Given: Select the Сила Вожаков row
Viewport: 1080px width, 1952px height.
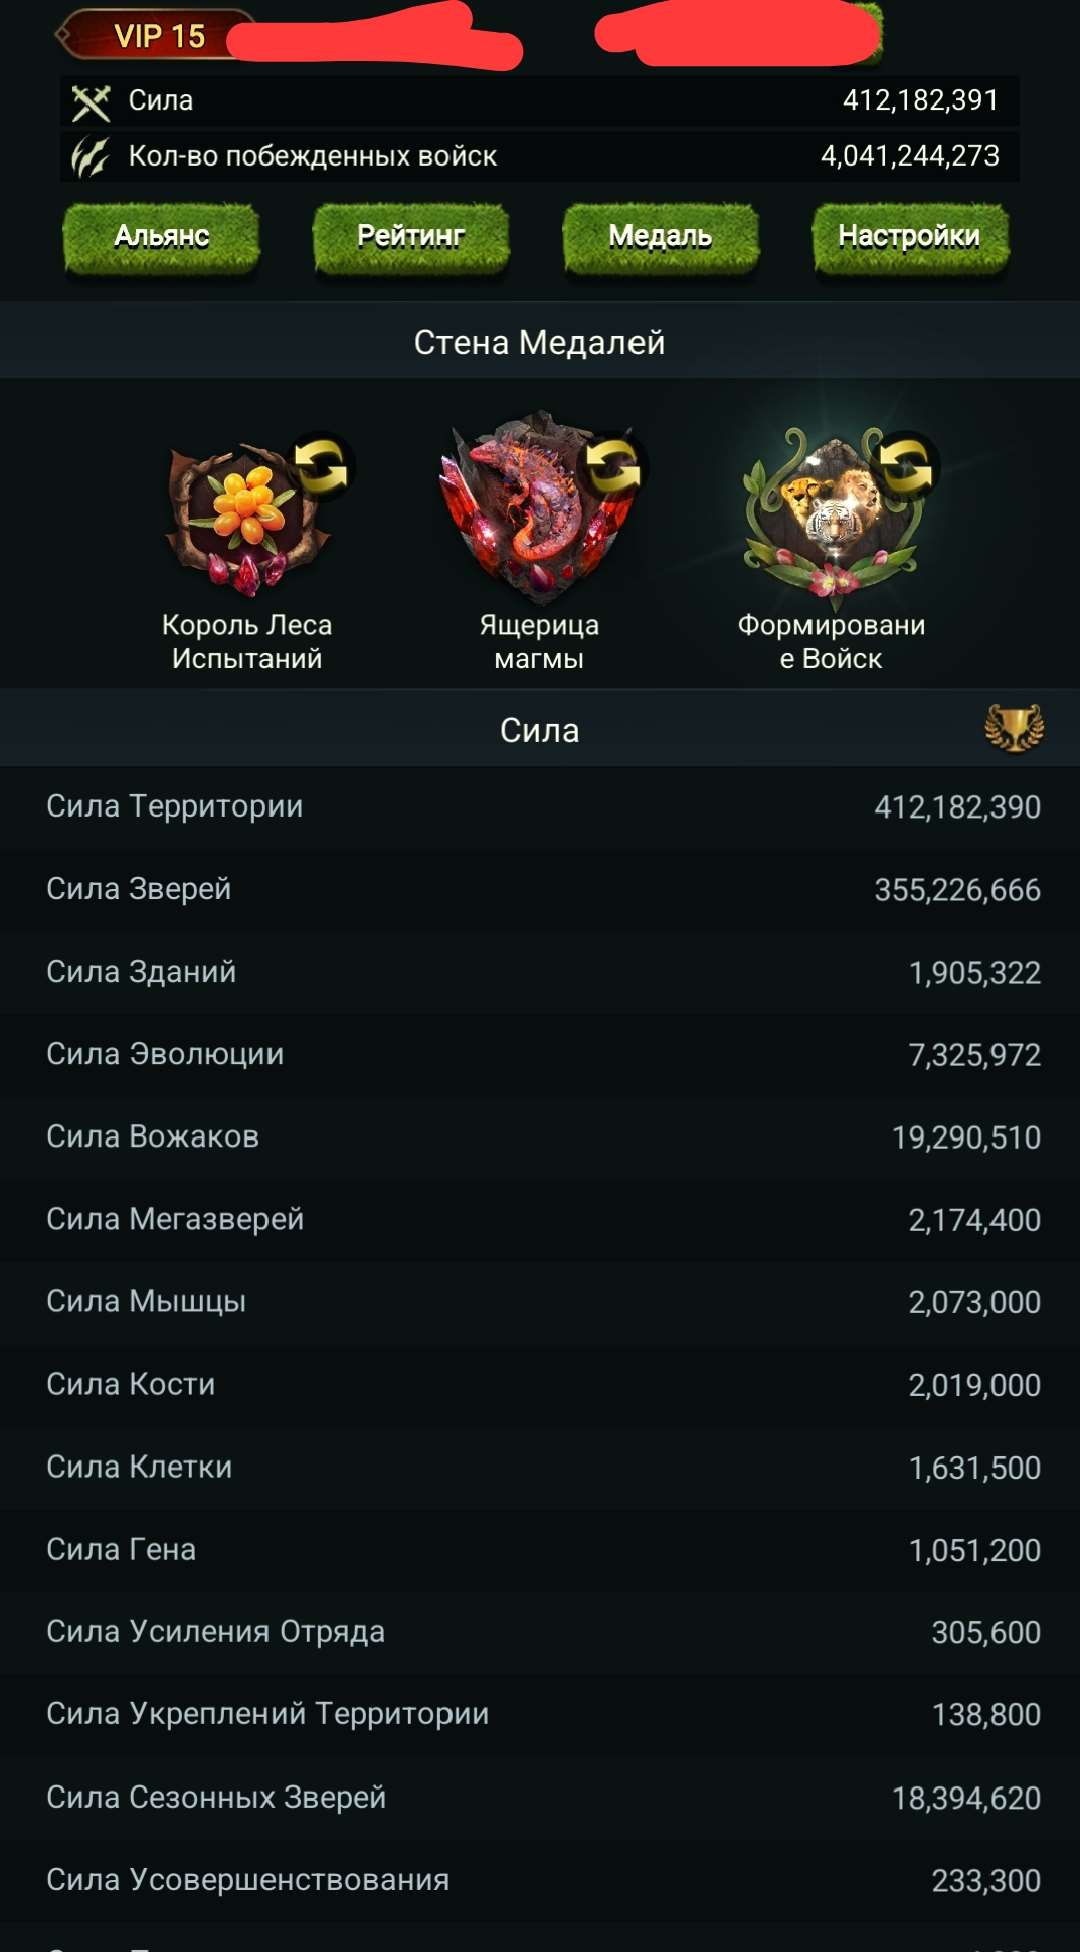Looking at the screenshot, I should (x=540, y=1137).
